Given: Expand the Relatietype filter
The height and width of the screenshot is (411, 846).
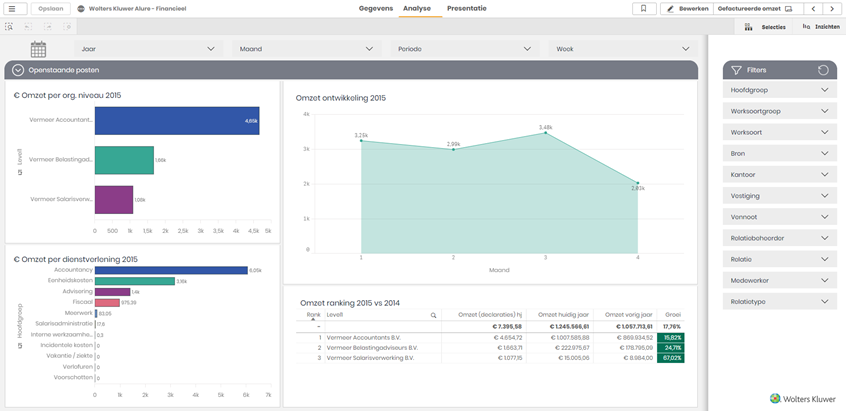Looking at the screenshot, I should pyautogui.click(x=780, y=302).
